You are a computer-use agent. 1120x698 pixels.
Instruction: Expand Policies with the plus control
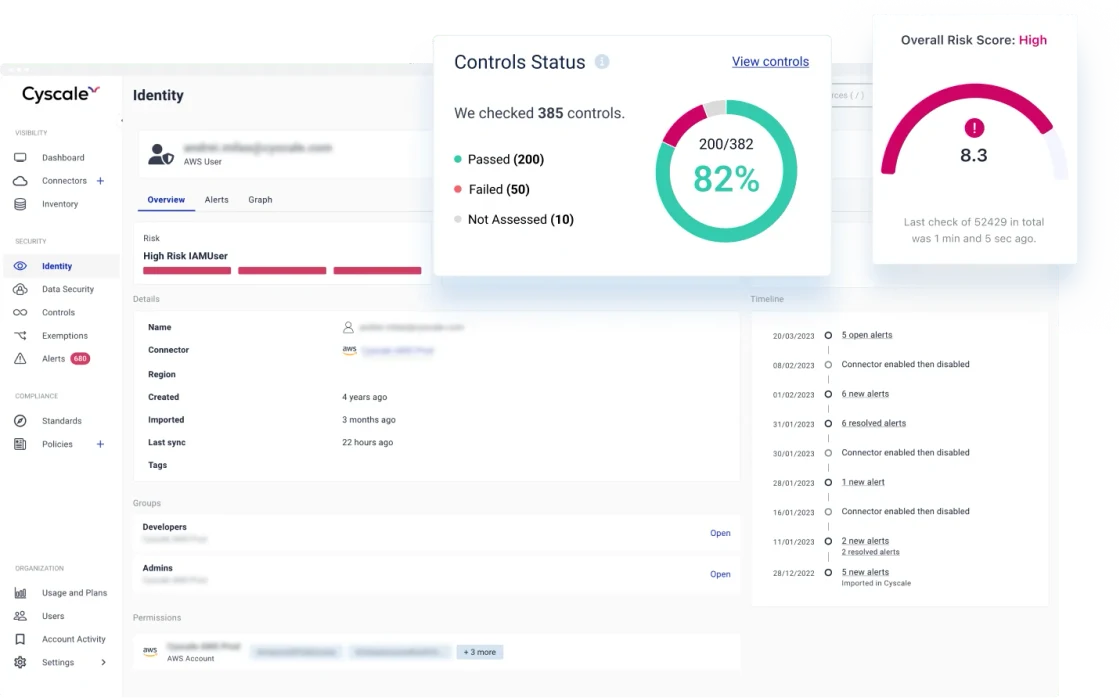(x=100, y=444)
